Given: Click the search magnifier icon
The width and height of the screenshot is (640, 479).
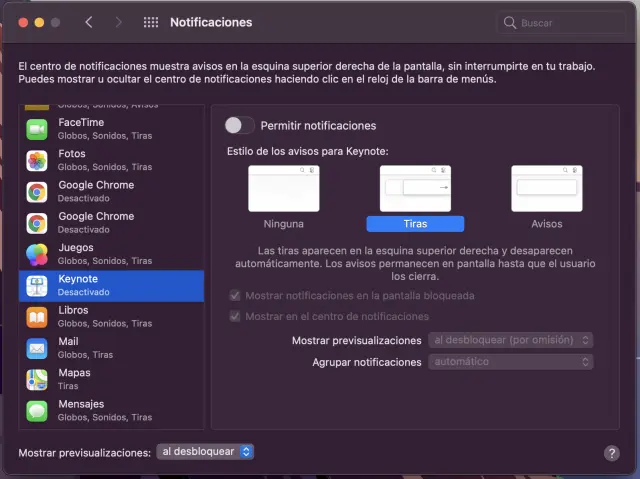Looking at the screenshot, I should tap(510, 22).
